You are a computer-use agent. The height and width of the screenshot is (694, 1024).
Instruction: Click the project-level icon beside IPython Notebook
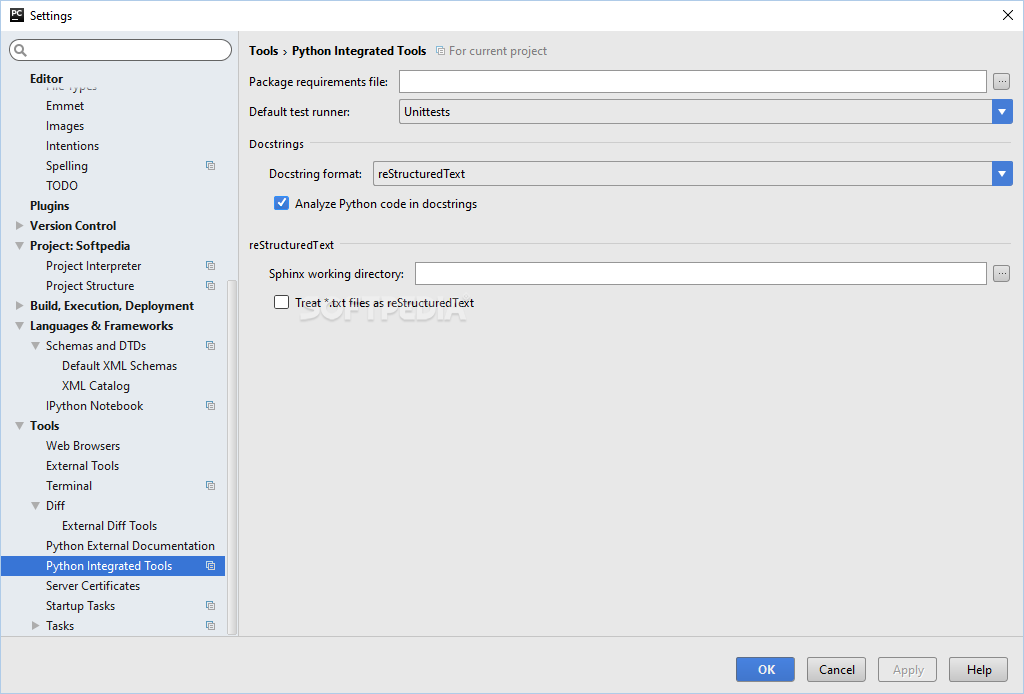[210, 406]
